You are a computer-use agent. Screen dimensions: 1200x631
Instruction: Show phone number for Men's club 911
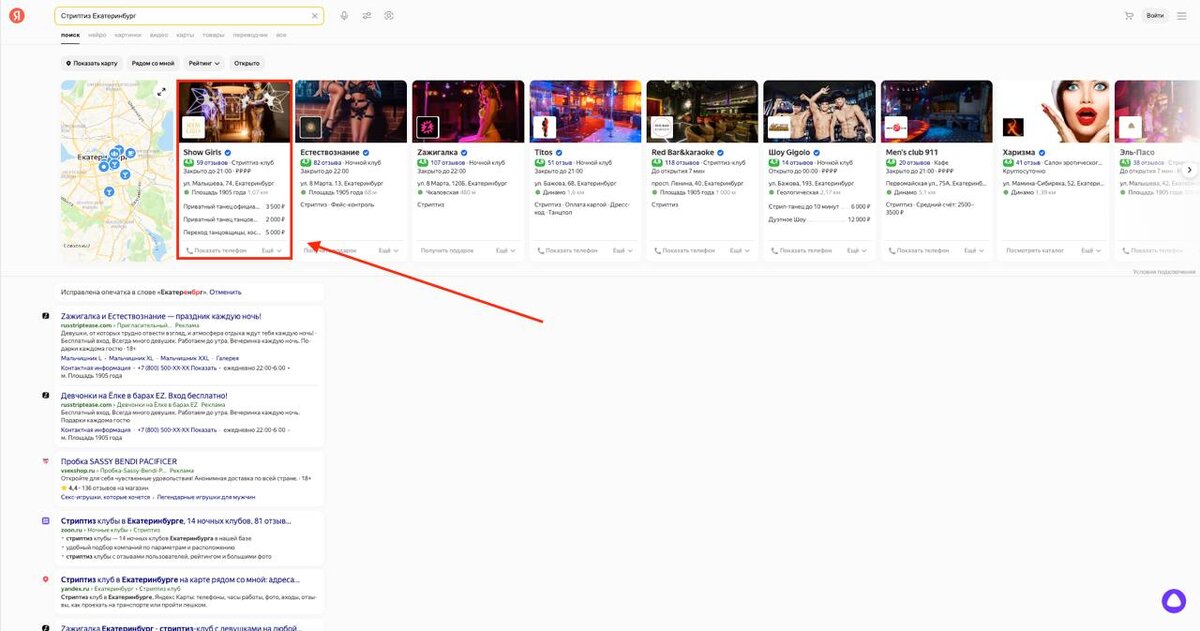click(919, 250)
